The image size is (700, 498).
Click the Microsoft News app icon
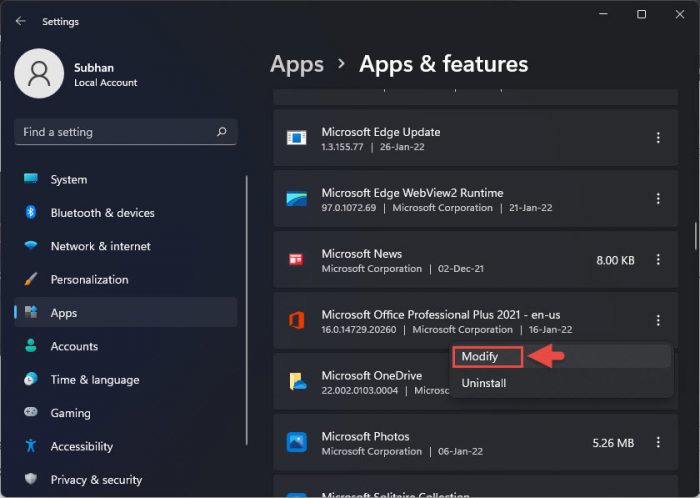(296, 260)
